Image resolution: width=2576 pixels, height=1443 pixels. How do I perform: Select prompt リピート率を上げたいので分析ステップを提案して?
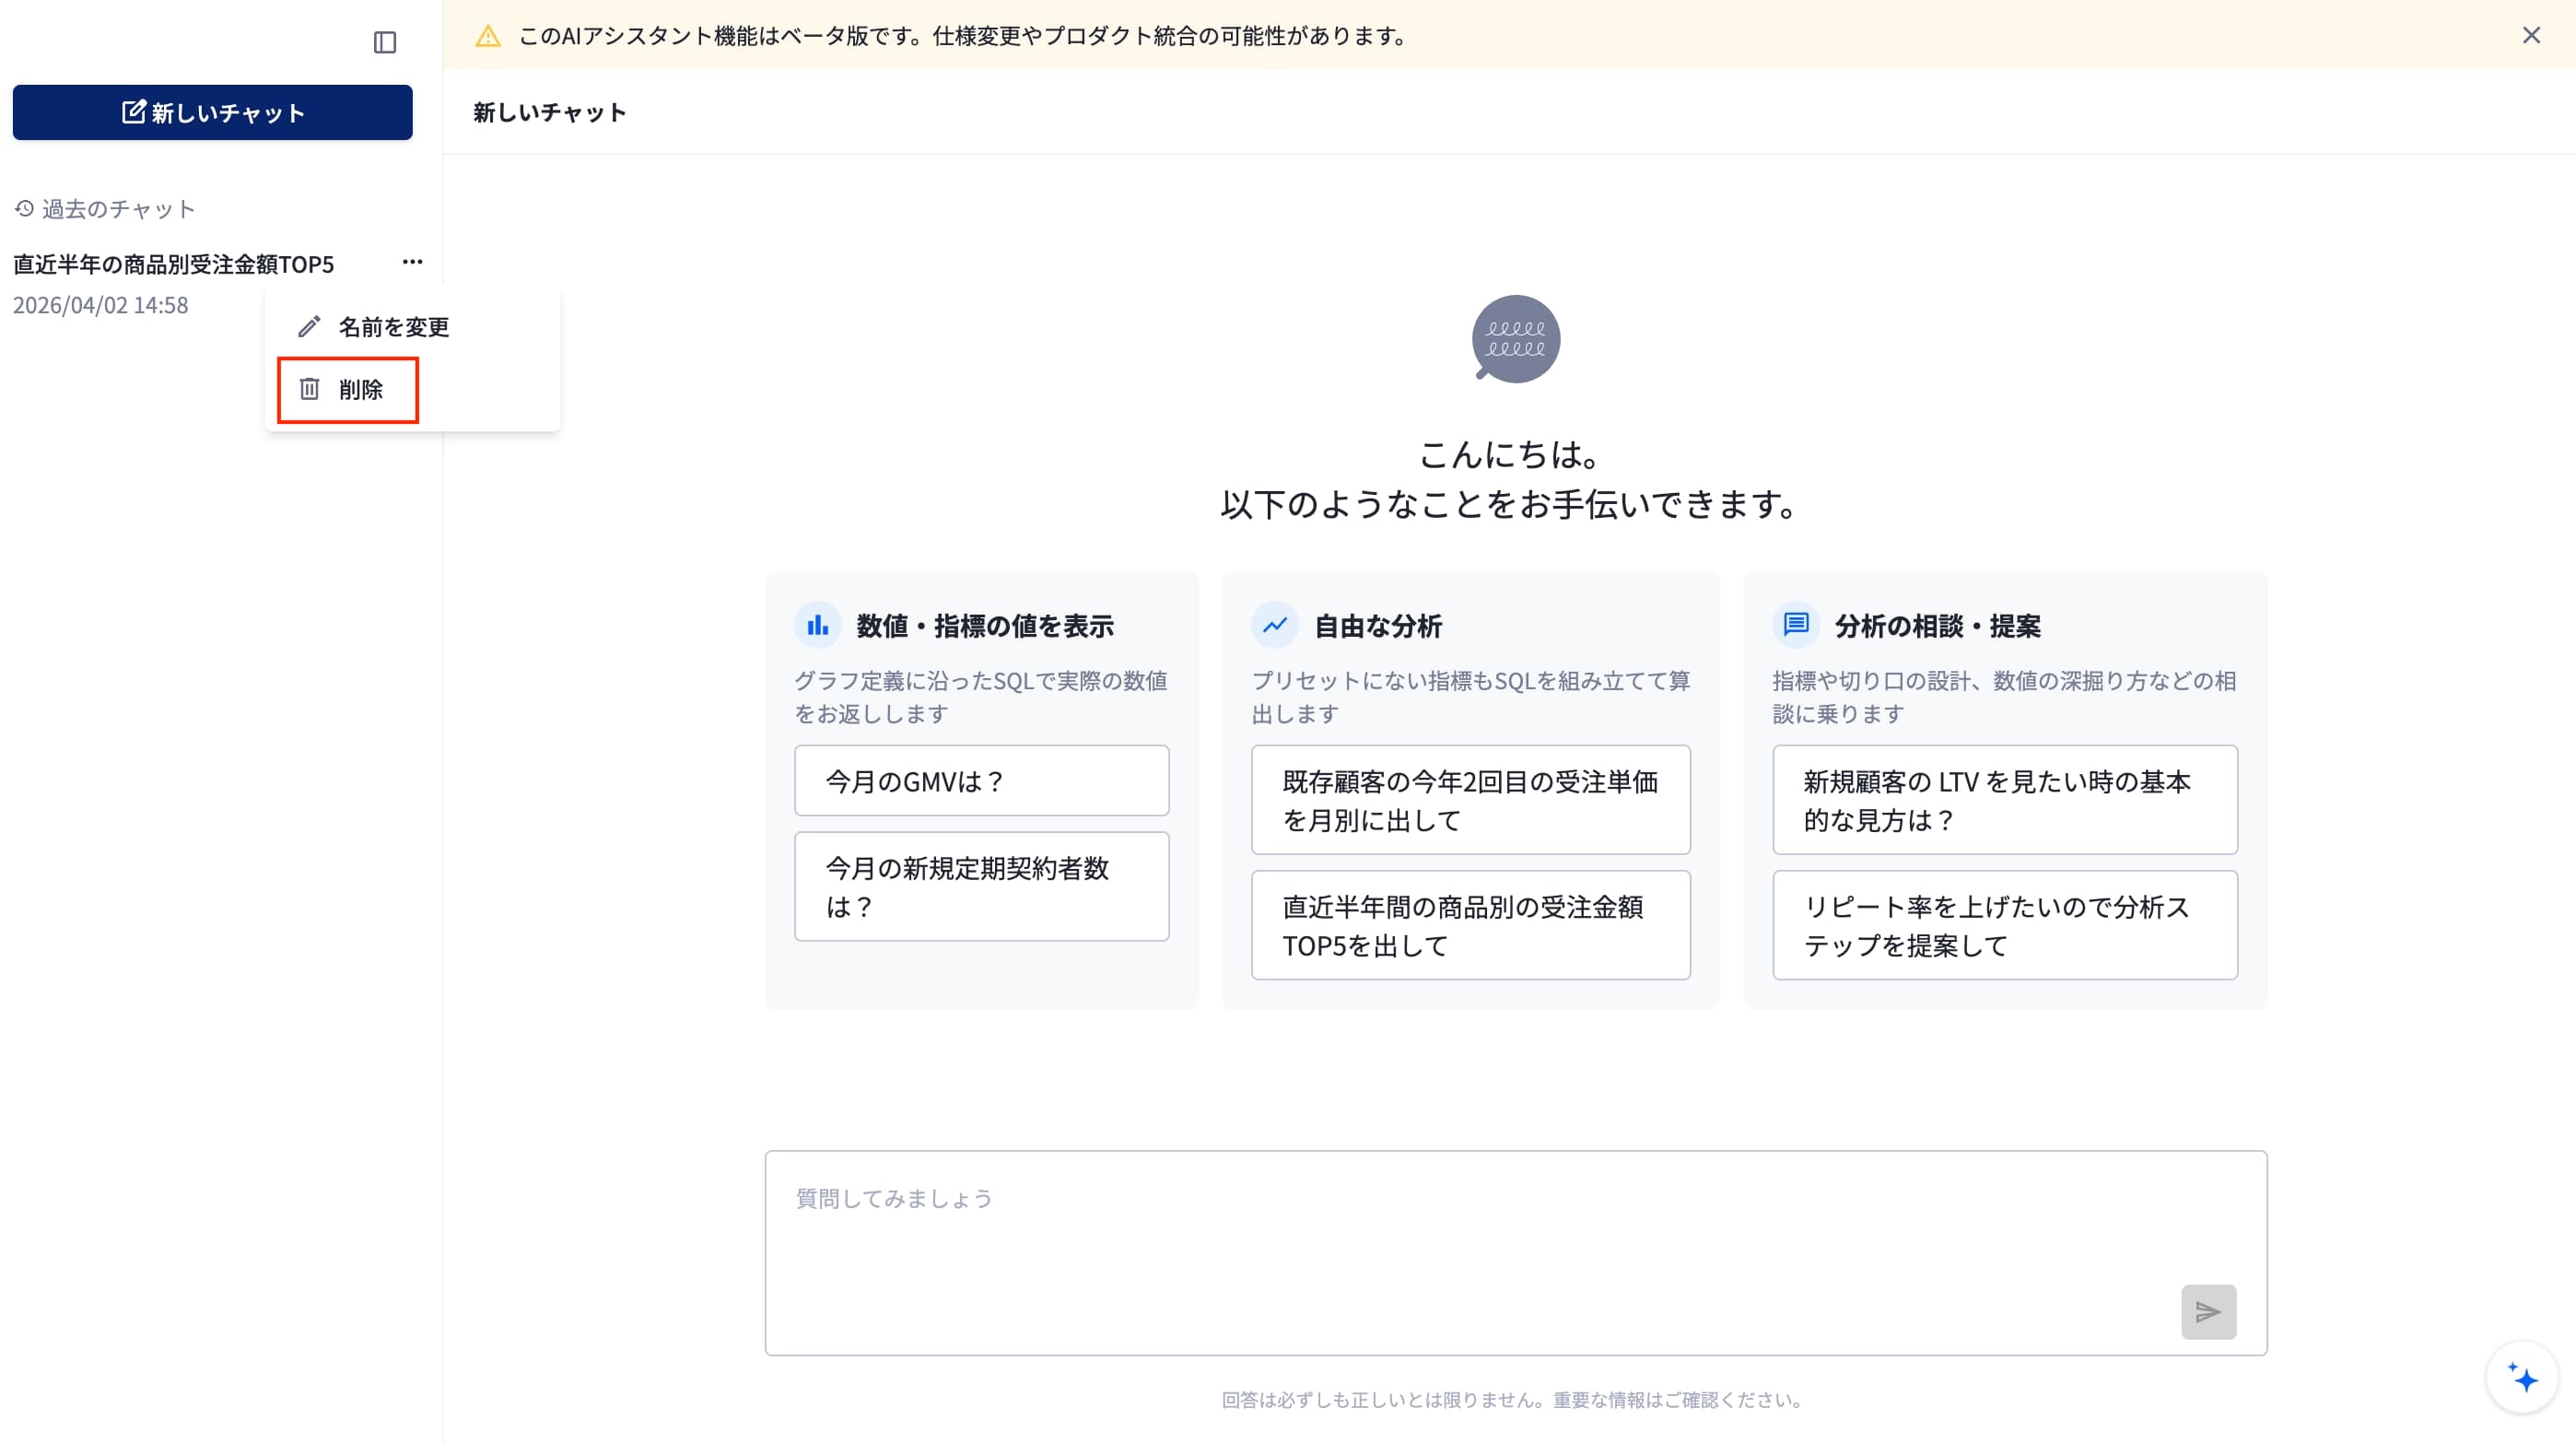[2005, 925]
